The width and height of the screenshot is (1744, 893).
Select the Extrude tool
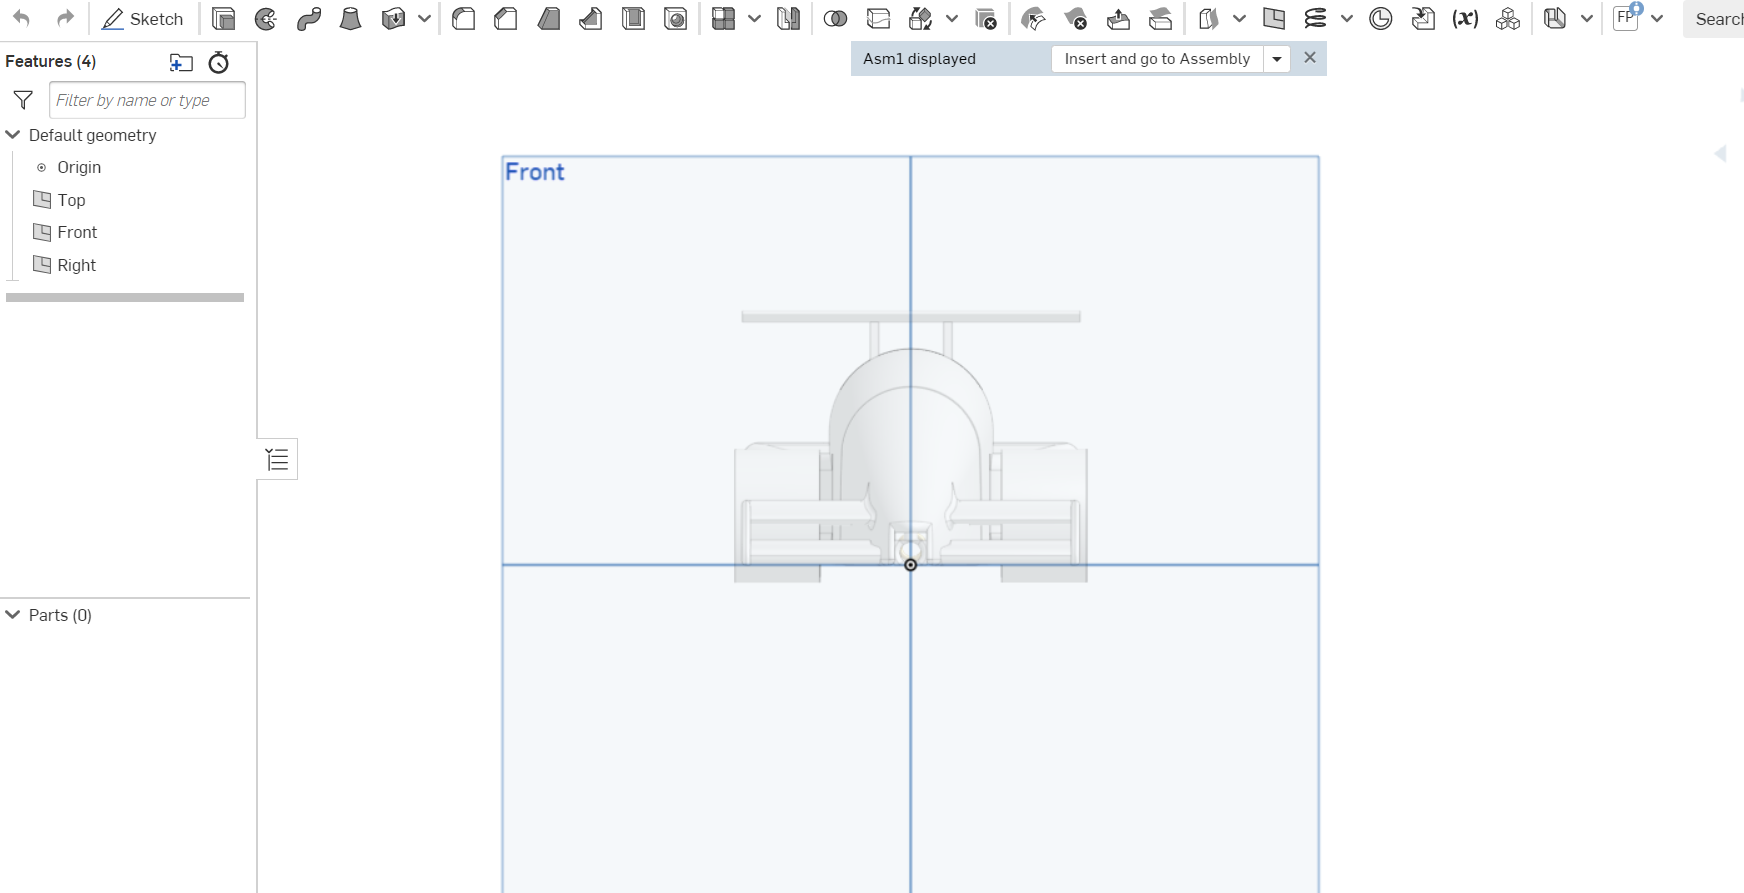pos(224,19)
